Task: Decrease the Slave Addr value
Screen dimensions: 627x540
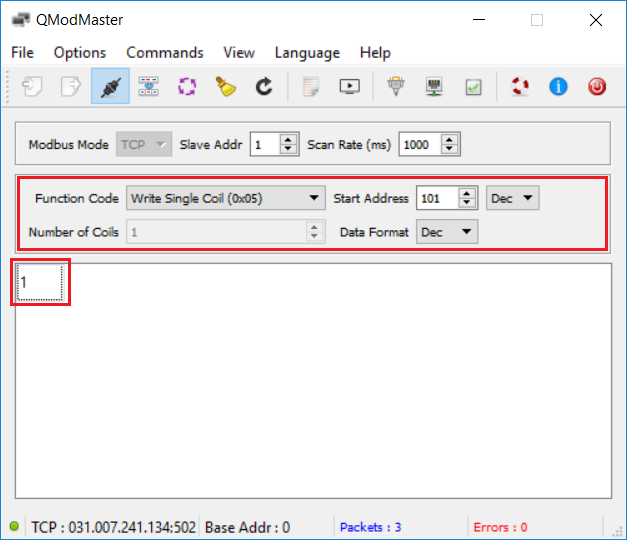Action: [288, 149]
